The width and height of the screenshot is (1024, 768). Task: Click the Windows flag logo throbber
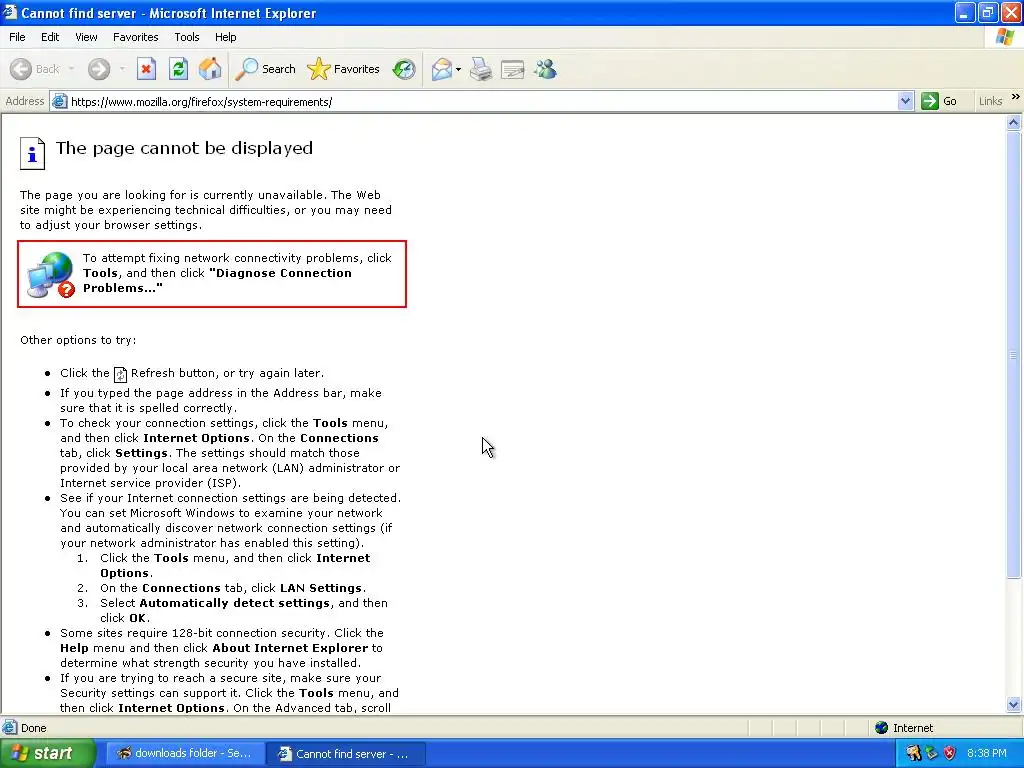click(1006, 37)
